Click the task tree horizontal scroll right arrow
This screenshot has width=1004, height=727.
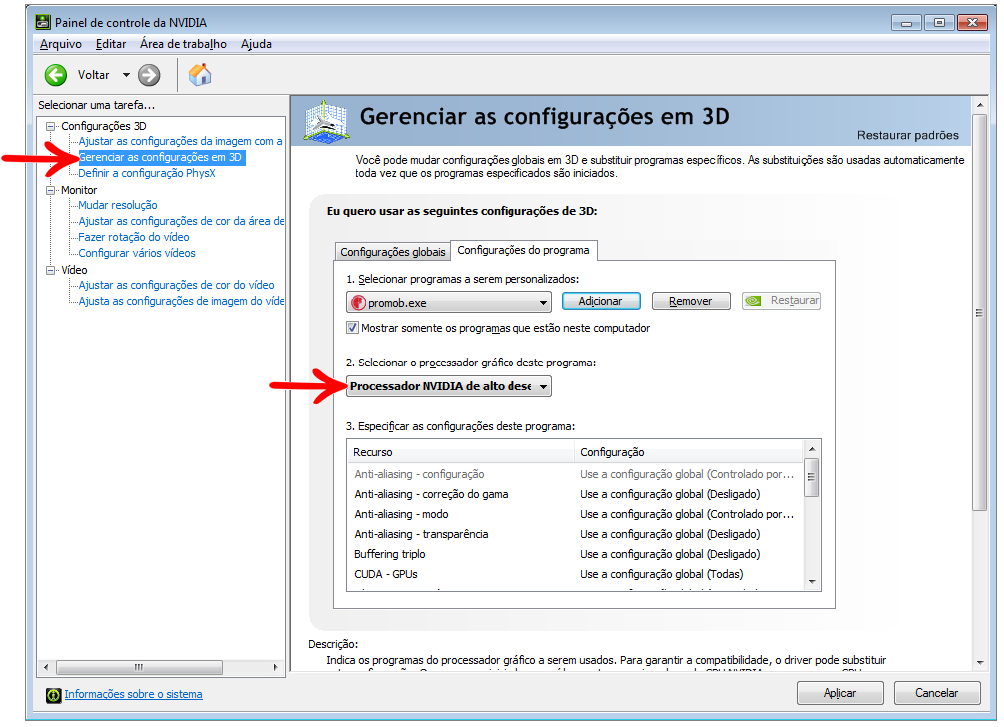[276, 667]
